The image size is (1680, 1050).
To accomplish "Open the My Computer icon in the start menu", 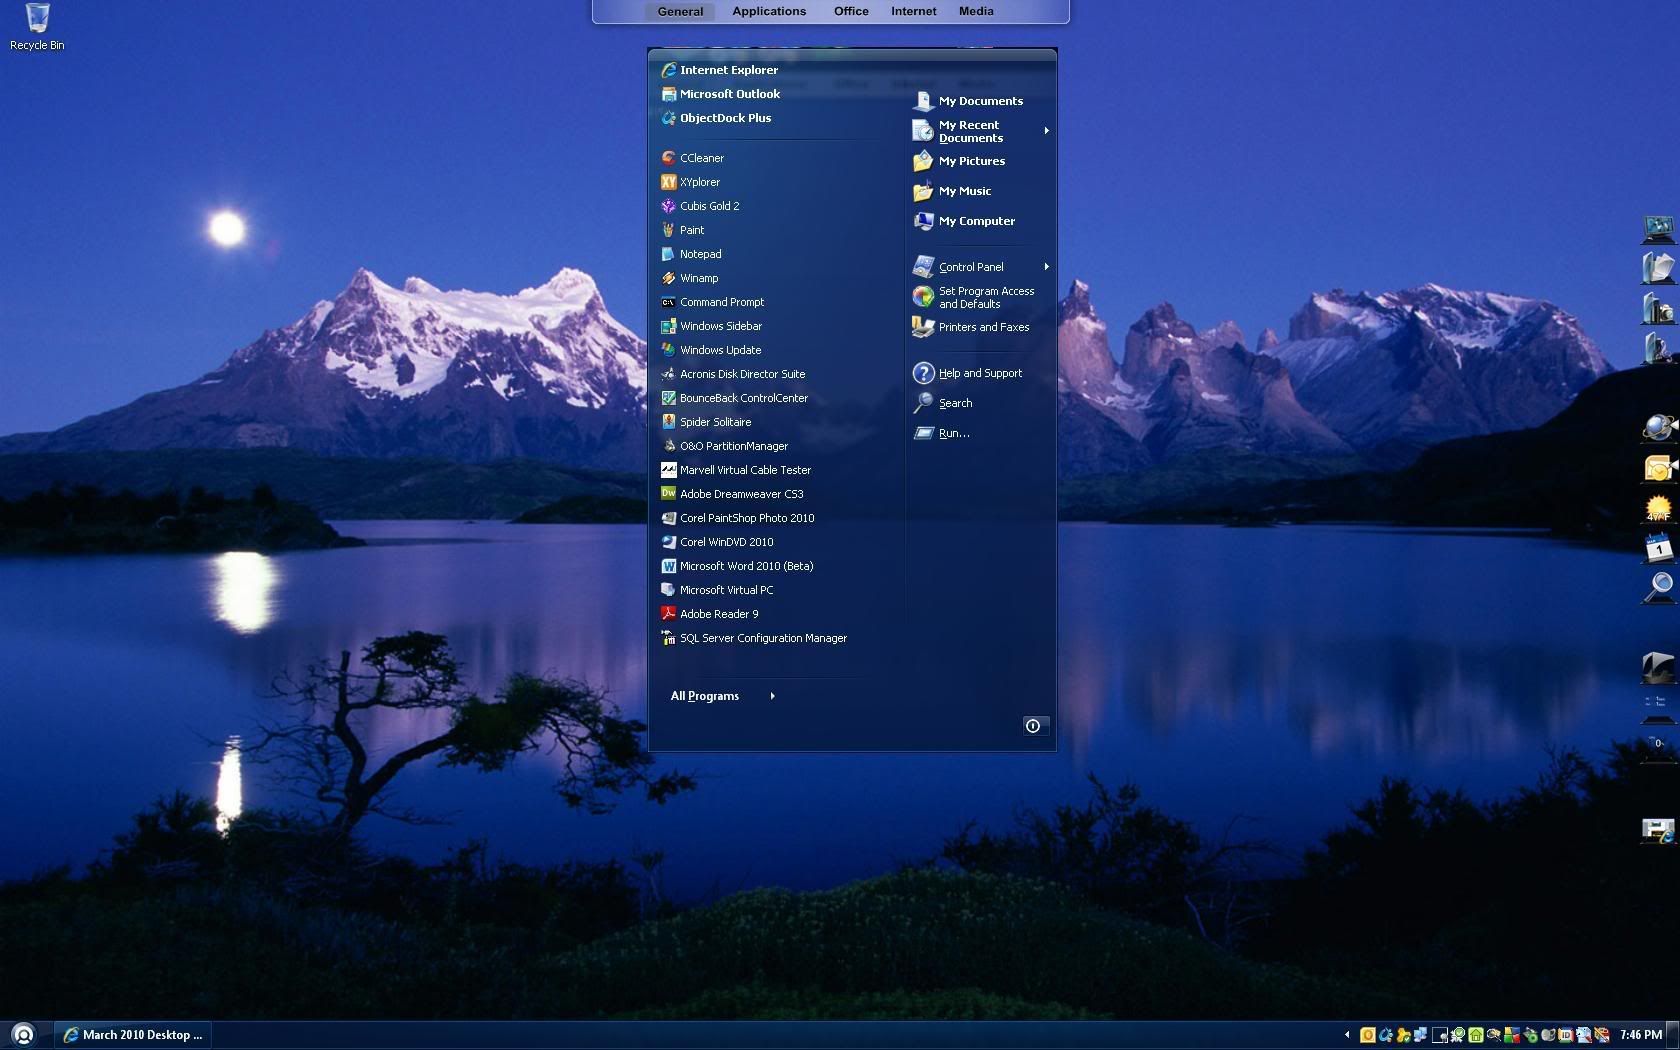I will (x=923, y=221).
